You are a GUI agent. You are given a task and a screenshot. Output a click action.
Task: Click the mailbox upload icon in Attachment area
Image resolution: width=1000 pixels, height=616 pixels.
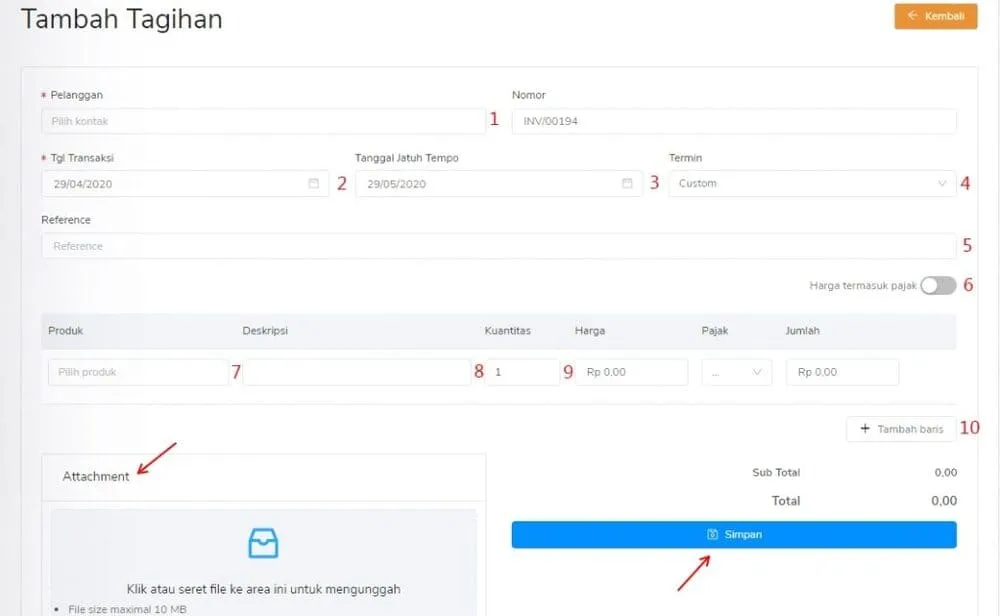coord(262,543)
